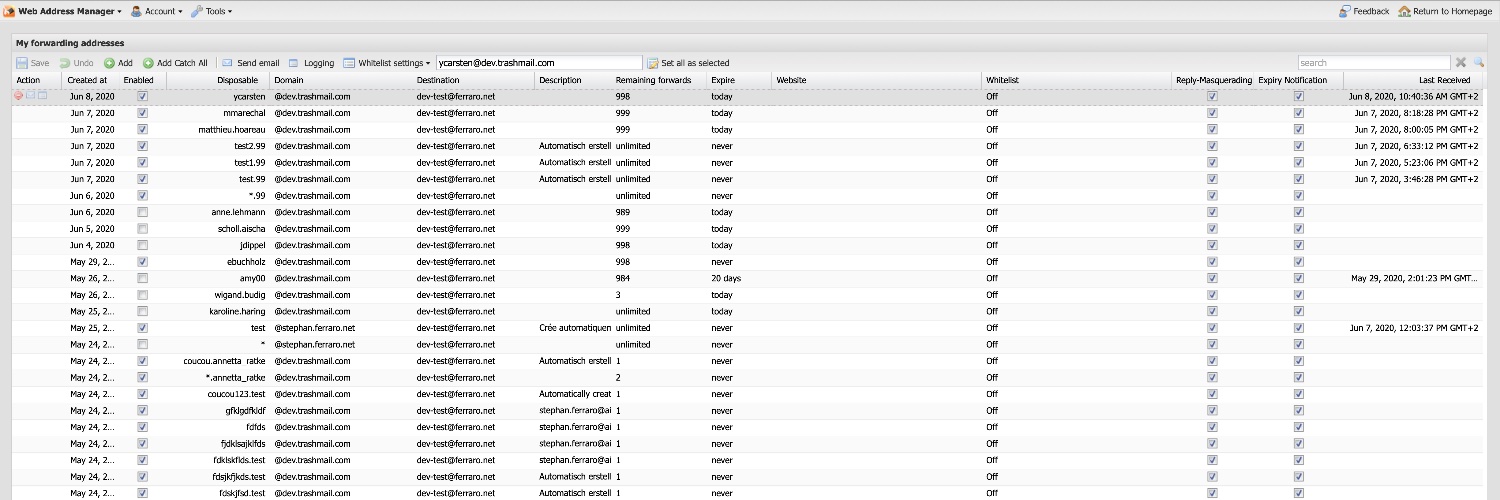Click the Send email toolbar button
The width and height of the screenshot is (1500, 500).
click(250, 63)
